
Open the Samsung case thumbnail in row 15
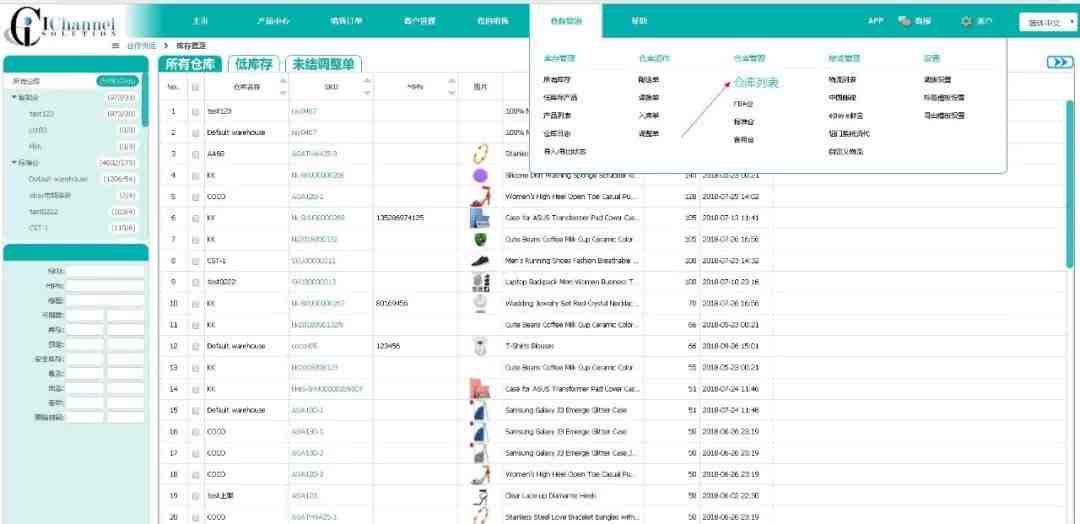(x=480, y=410)
